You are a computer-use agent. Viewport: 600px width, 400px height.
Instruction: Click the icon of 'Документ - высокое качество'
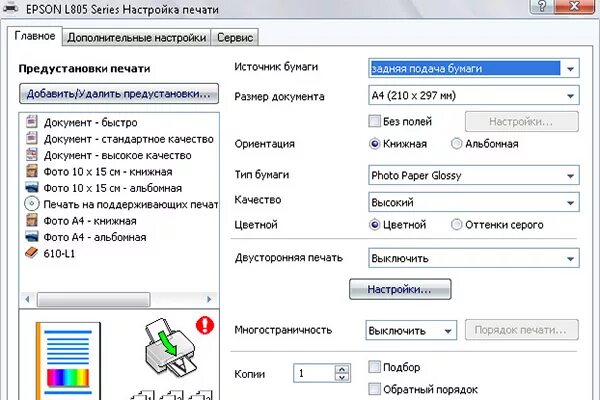(x=32, y=155)
